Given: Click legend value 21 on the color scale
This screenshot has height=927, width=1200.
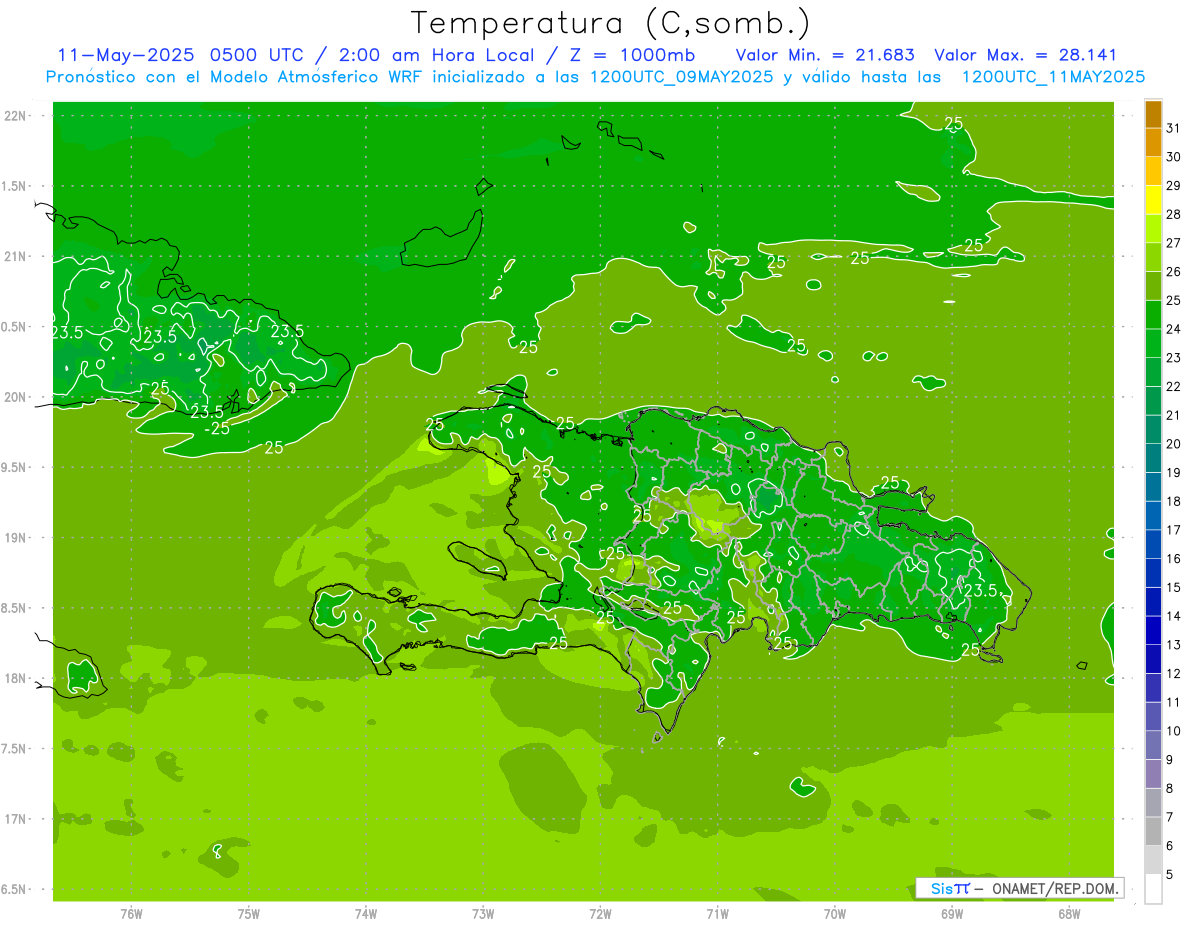Looking at the screenshot, I should [1174, 415].
